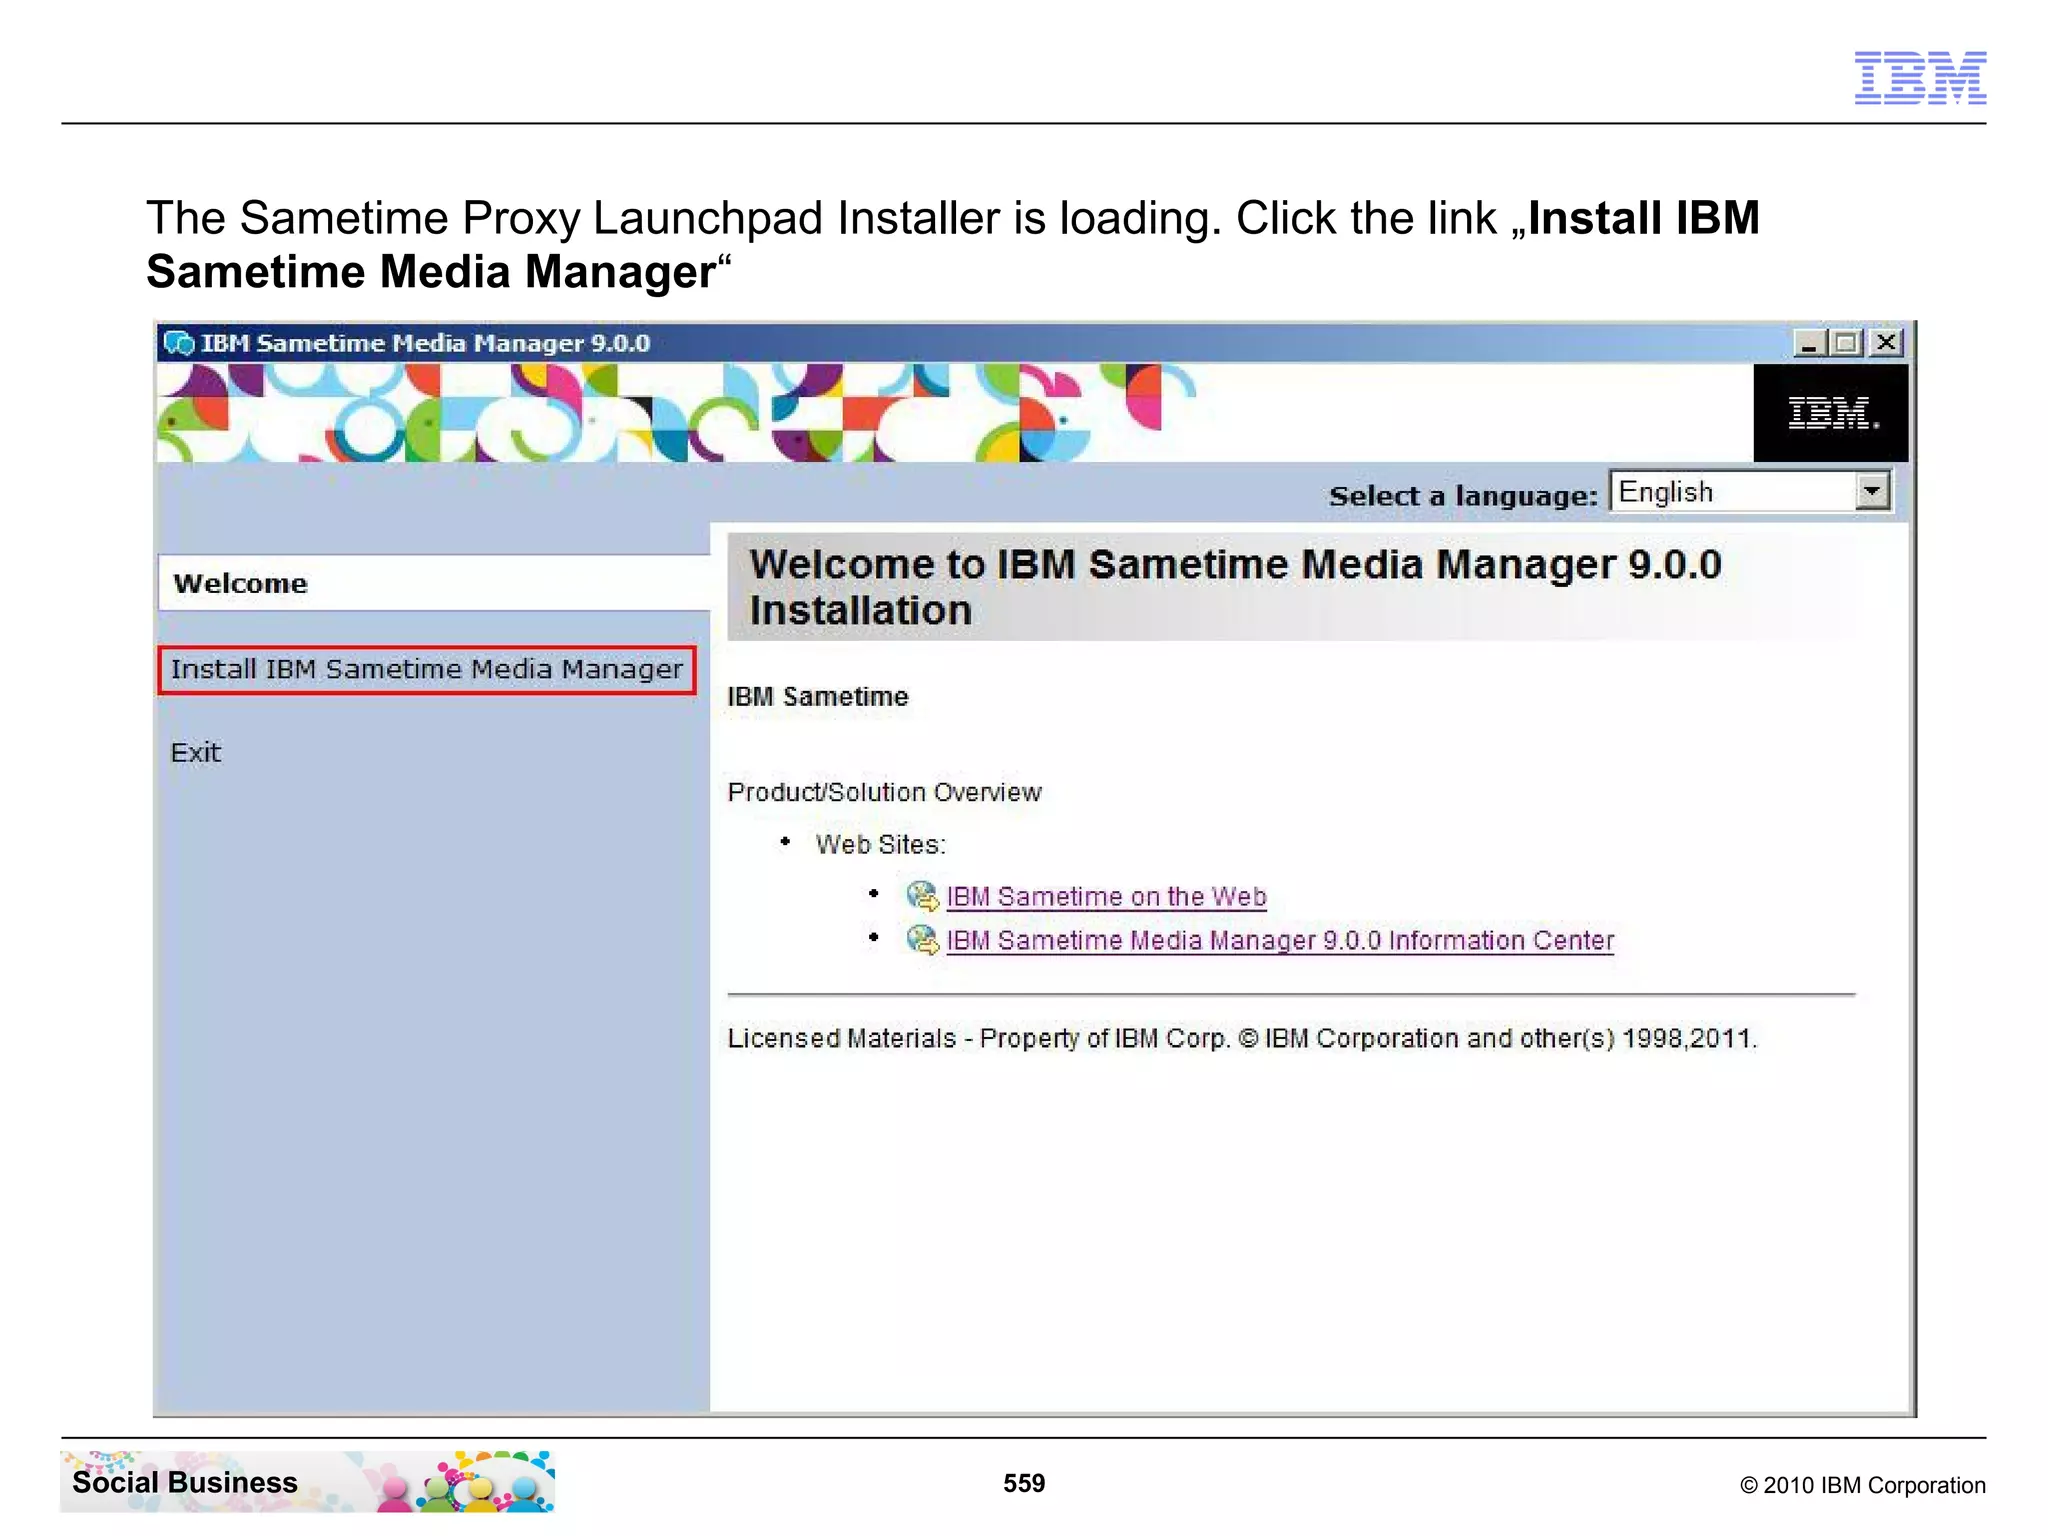Click the IBM Sametime heading text
The image size is (2048, 1536).
tap(818, 697)
